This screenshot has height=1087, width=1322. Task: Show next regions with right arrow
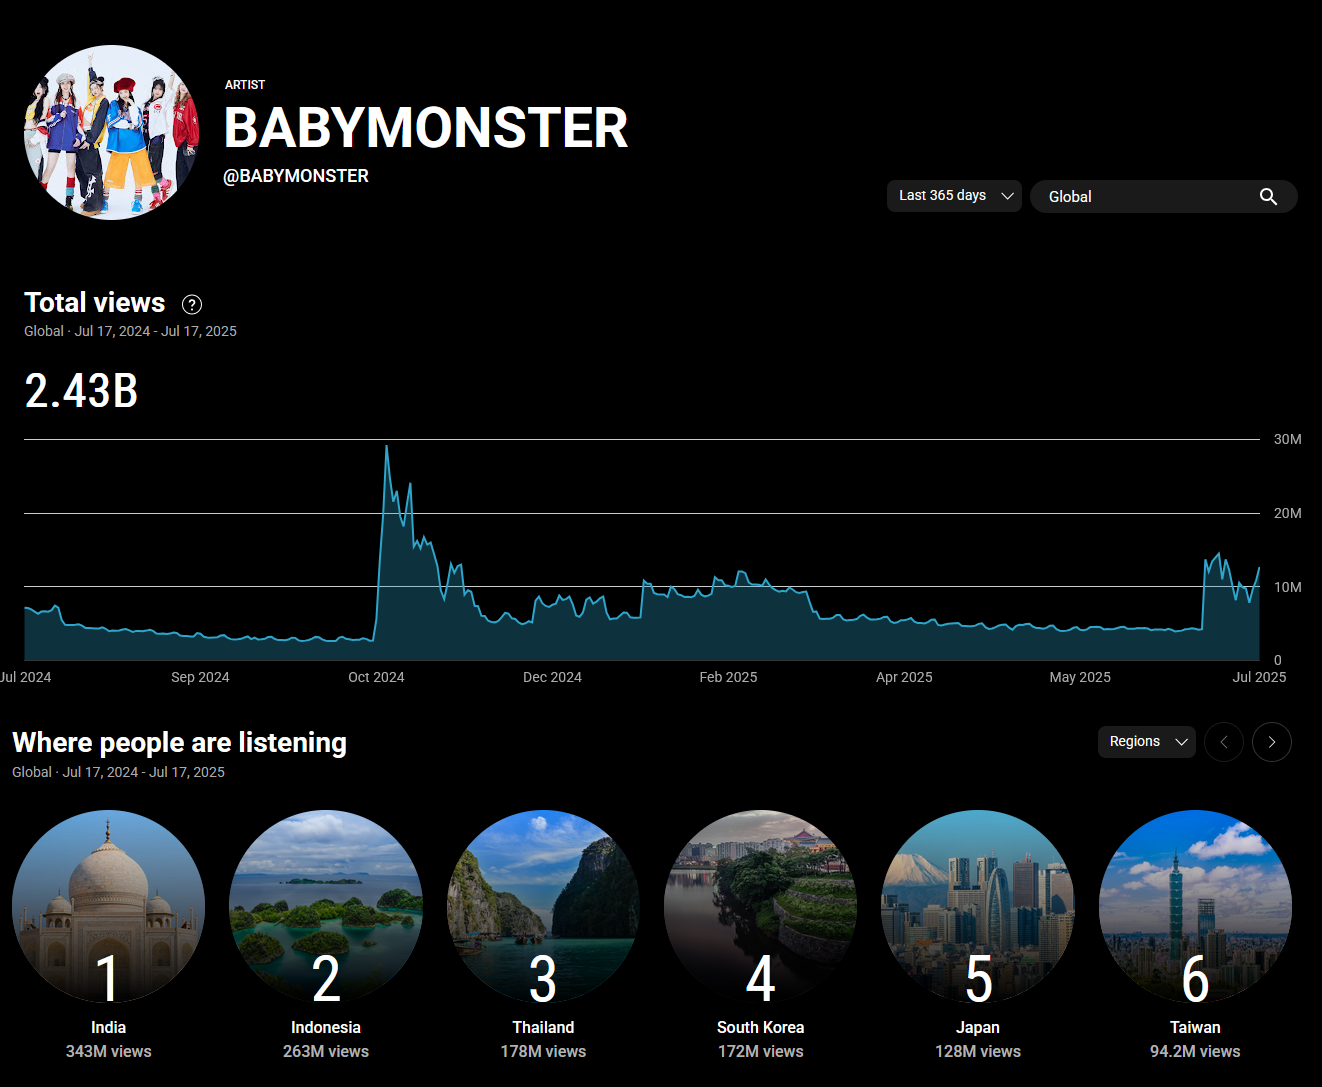1272,742
